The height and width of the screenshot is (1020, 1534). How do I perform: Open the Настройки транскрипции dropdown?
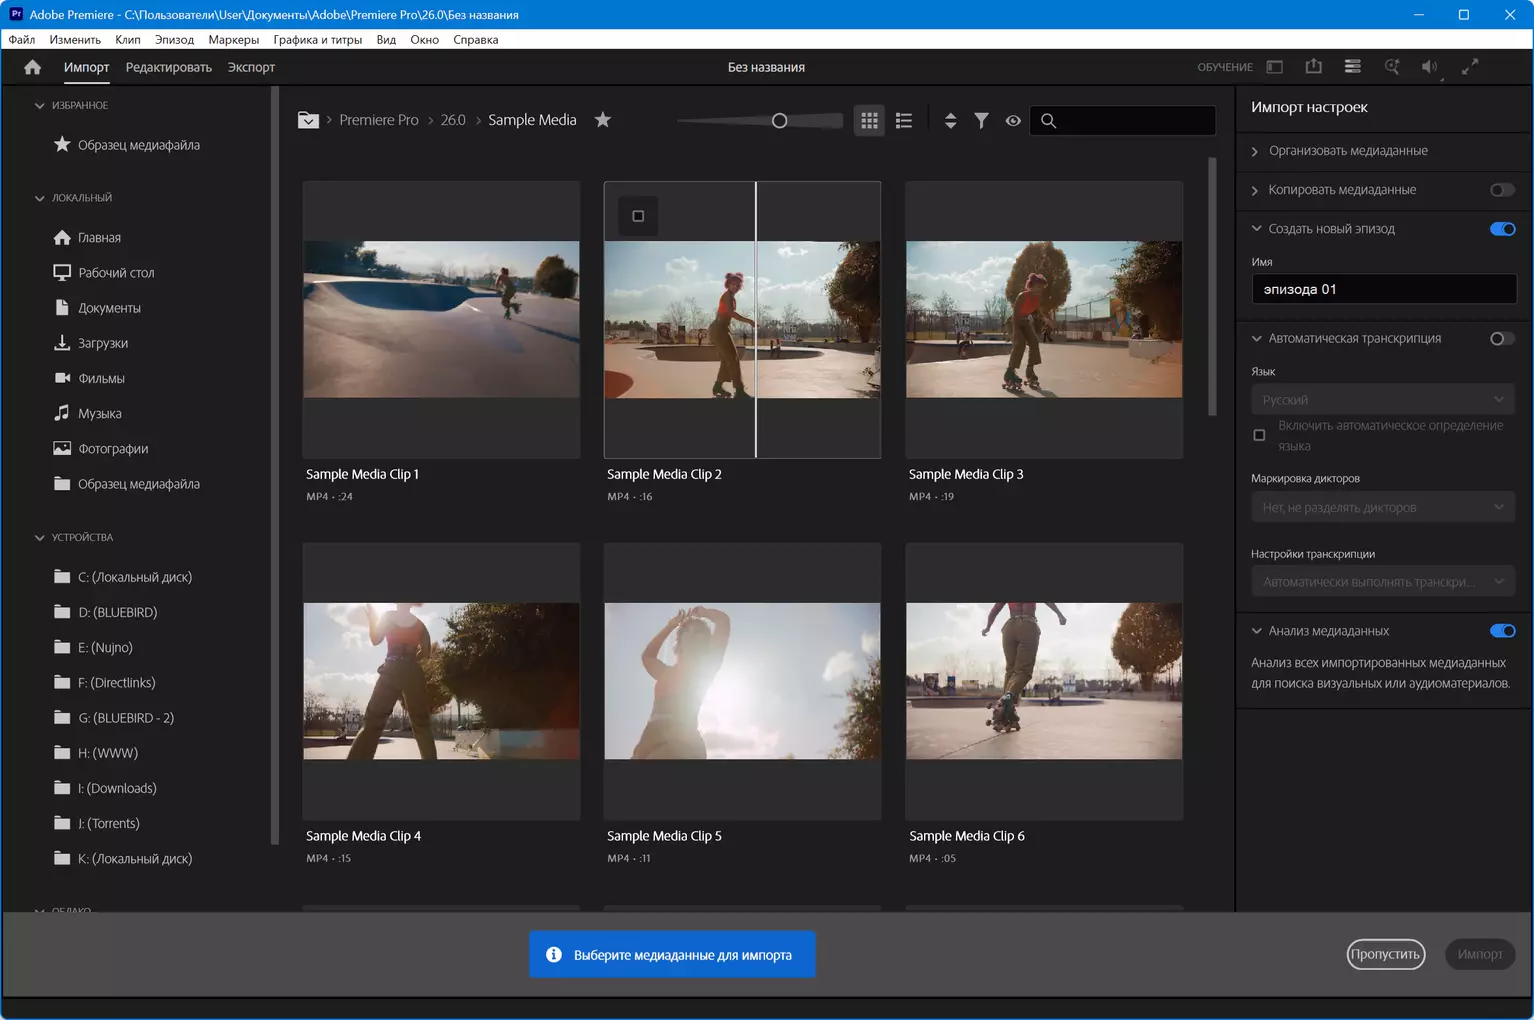point(1382,581)
